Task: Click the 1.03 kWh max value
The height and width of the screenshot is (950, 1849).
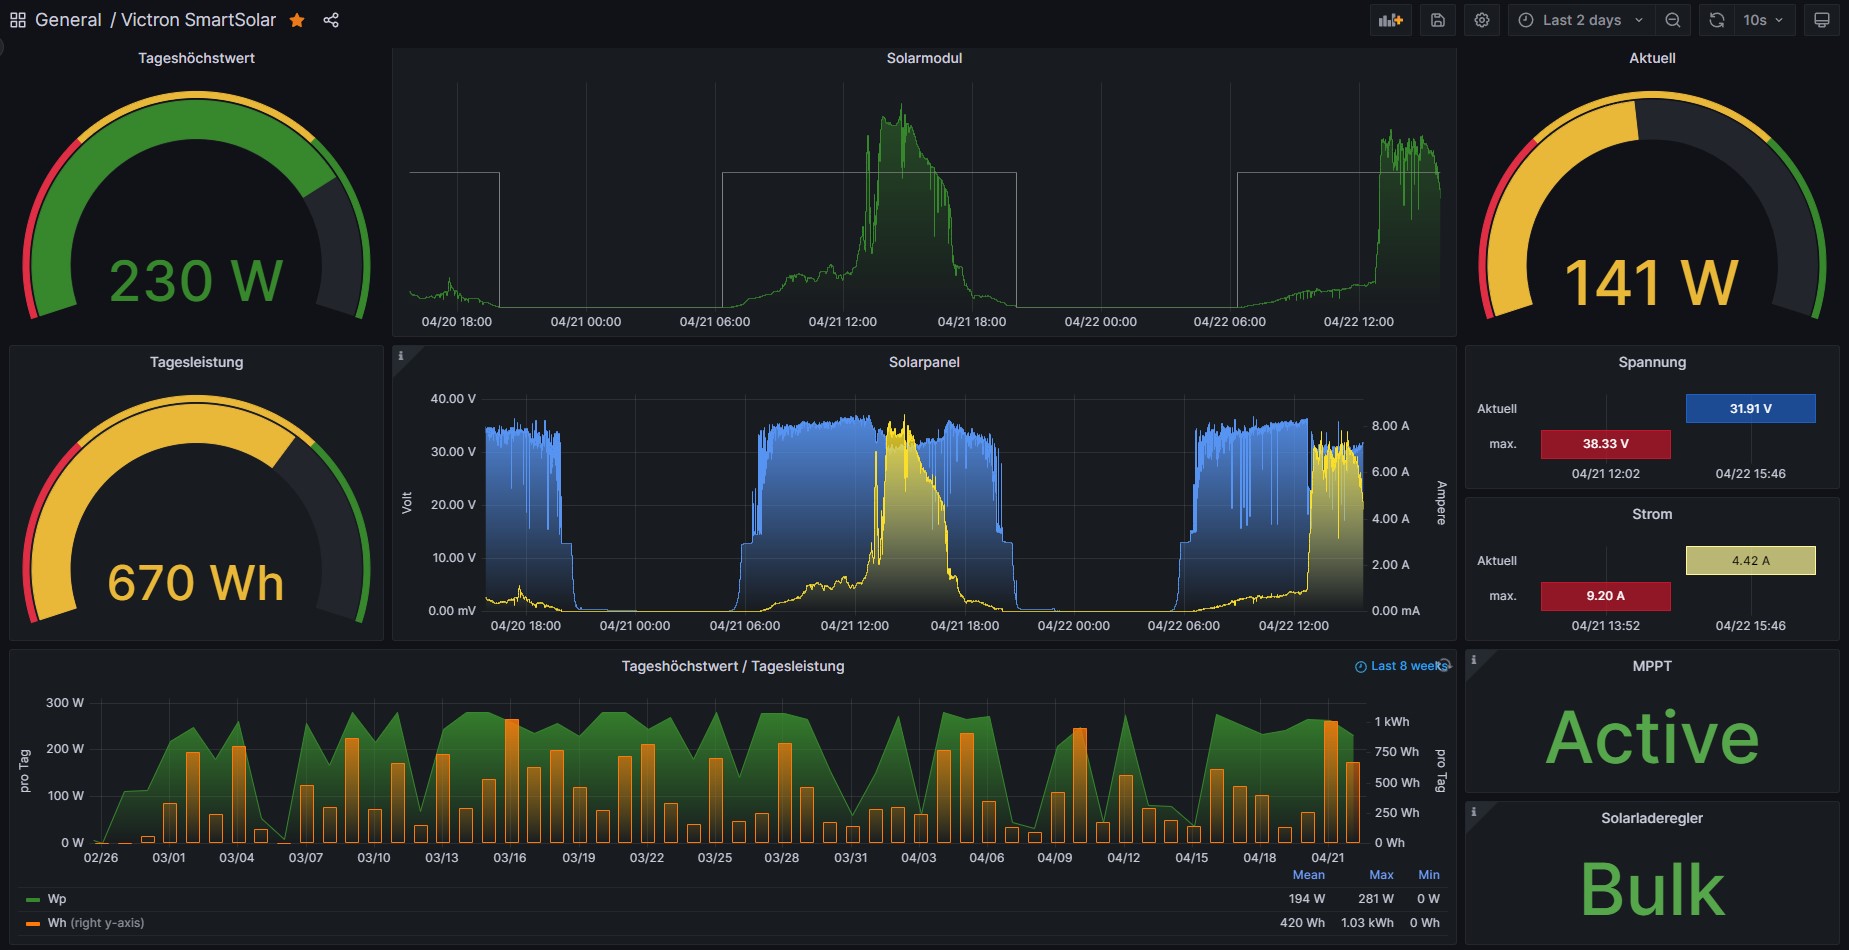Action: click(x=1367, y=923)
